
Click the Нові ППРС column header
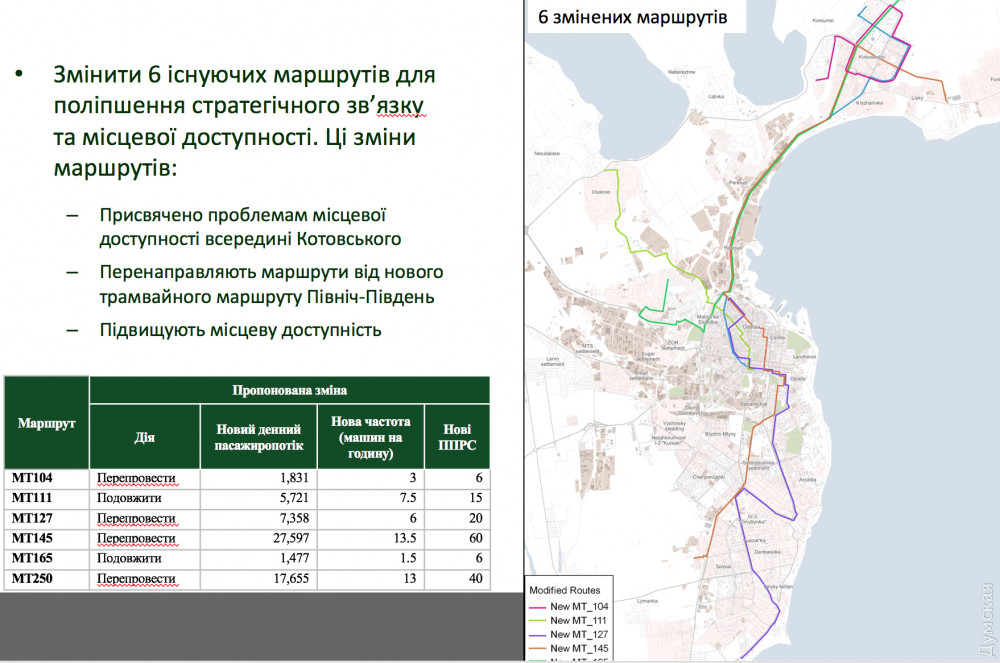(457, 437)
